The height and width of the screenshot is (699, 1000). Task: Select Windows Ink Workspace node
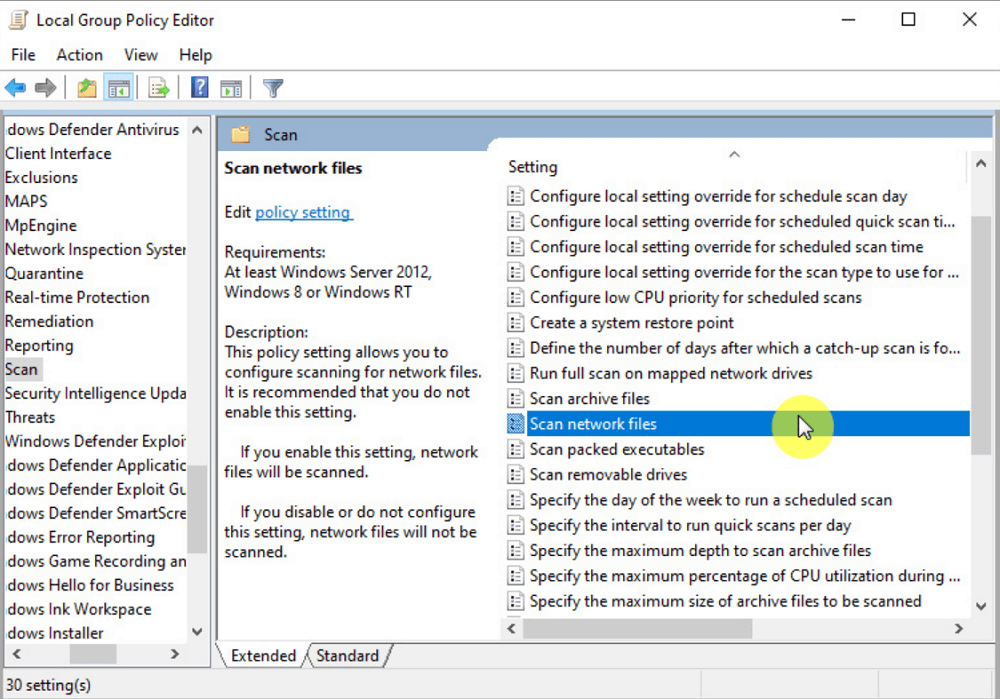[x=80, y=610]
